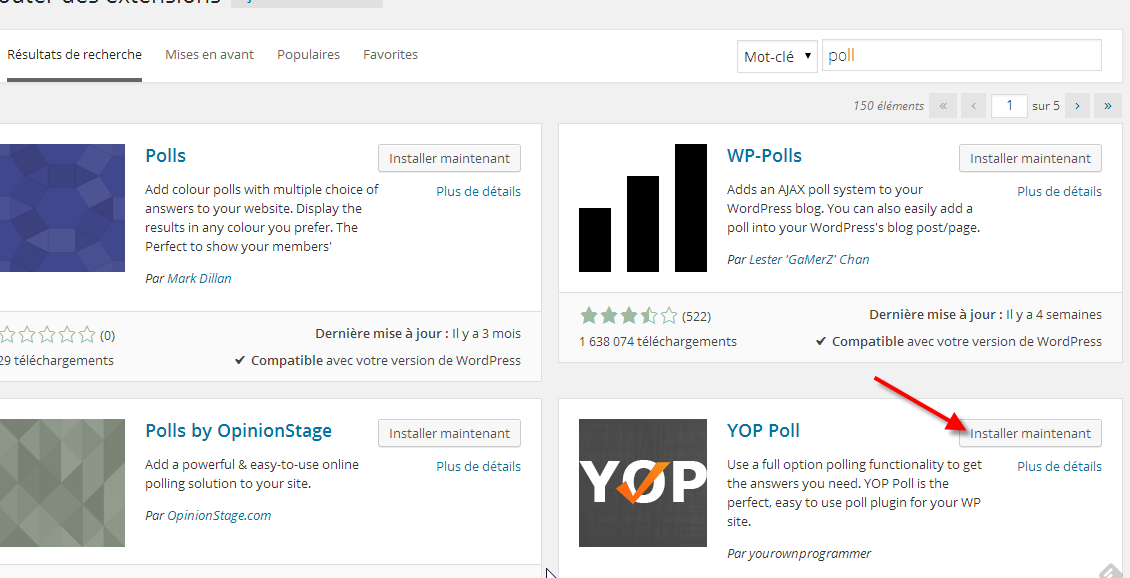Switch to the Mises en avant tab

209,55
